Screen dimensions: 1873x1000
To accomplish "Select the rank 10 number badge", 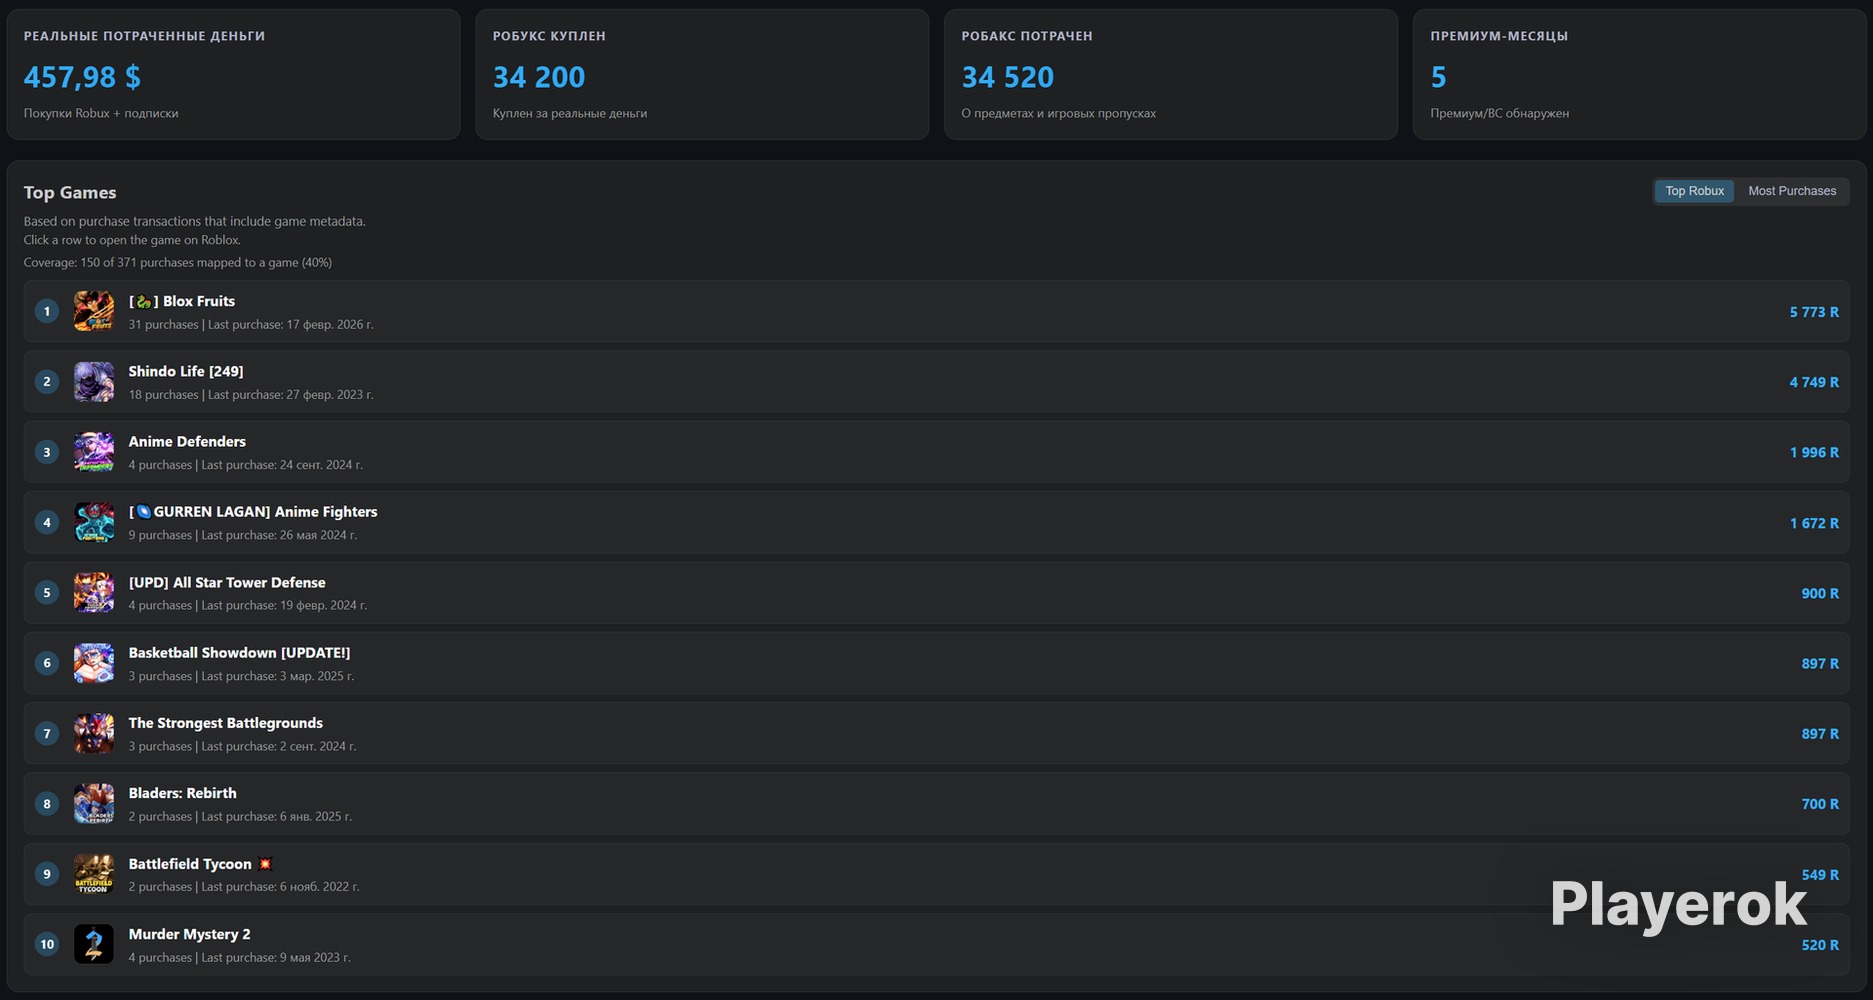I will pyautogui.click(x=47, y=944).
